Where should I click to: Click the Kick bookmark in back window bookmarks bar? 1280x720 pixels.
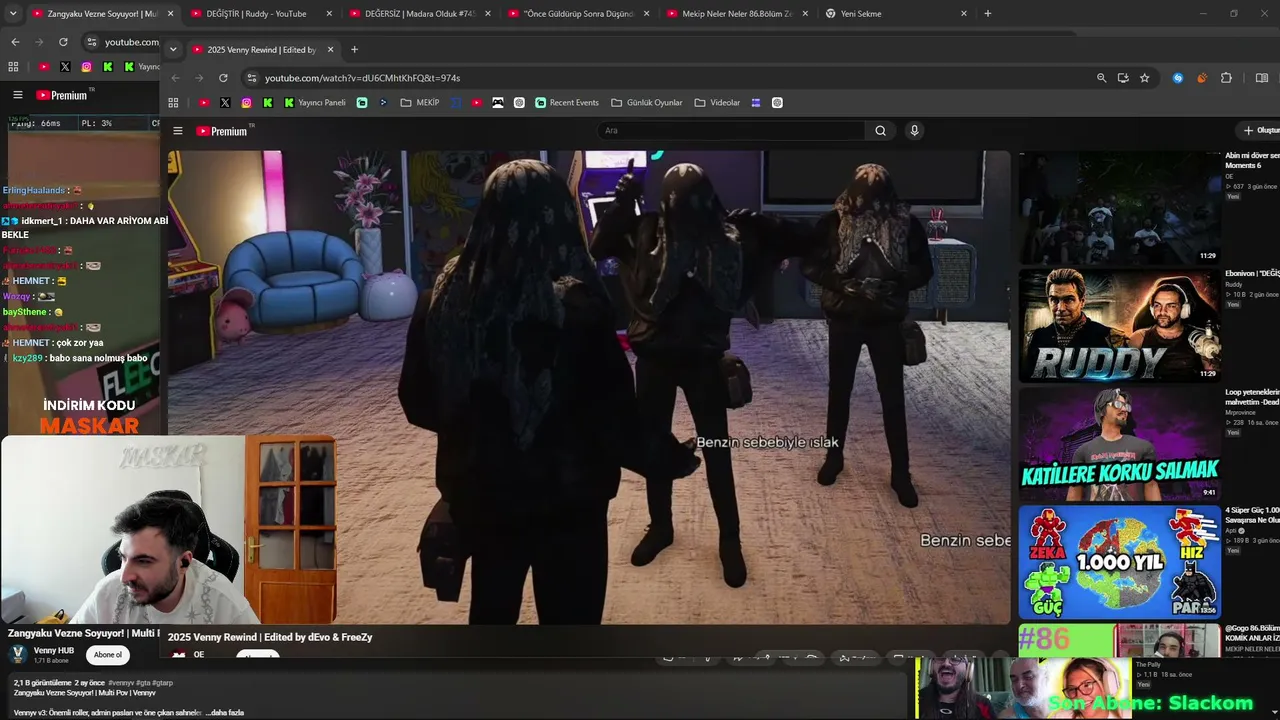108,67
